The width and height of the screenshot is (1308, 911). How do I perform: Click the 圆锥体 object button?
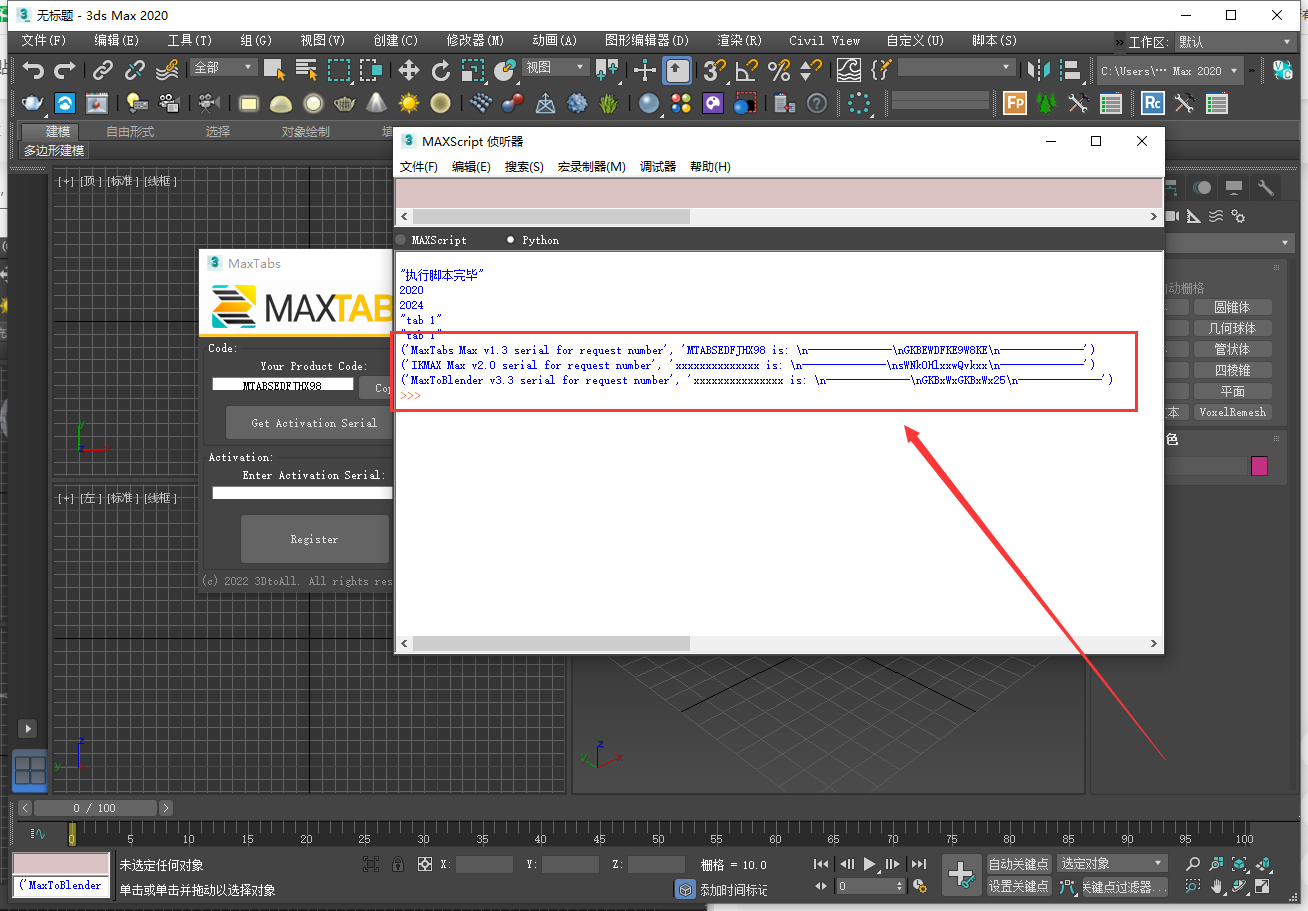click(1232, 307)
